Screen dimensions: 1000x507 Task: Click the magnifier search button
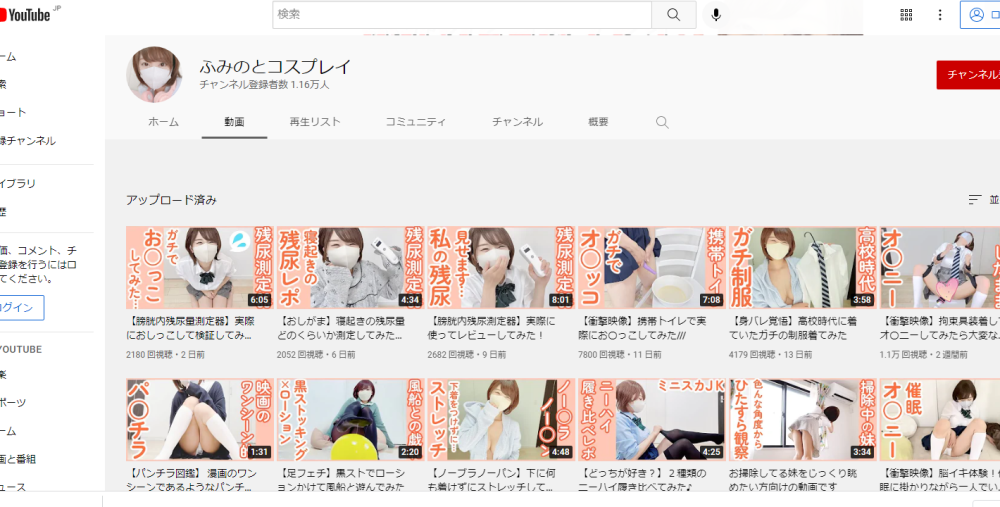click(673, 15)
